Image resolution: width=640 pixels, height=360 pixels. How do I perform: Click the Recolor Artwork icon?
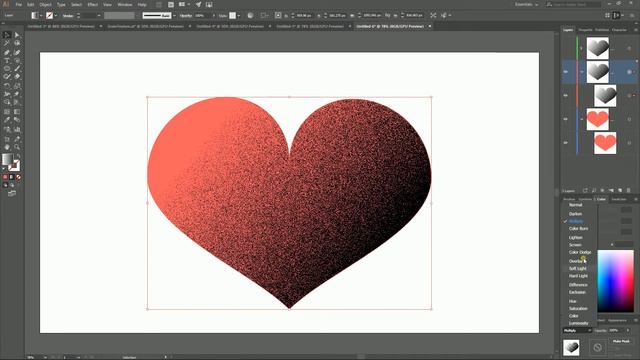tap(250, 16)
